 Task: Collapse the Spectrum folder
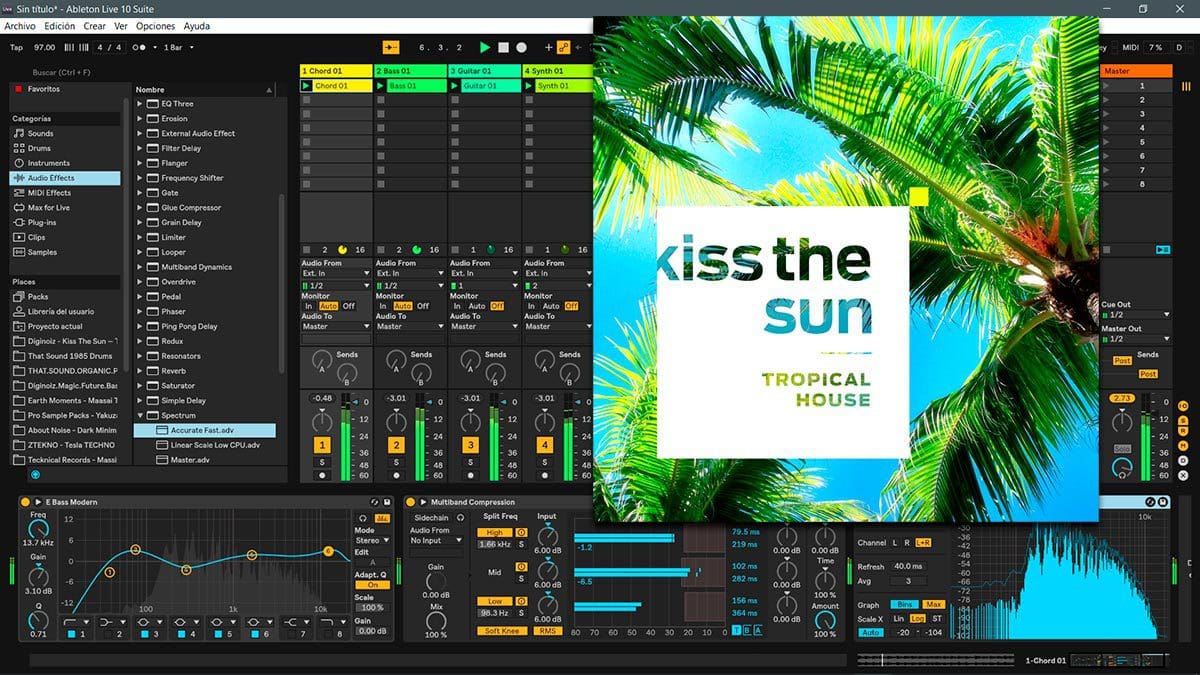click(140, 415)
